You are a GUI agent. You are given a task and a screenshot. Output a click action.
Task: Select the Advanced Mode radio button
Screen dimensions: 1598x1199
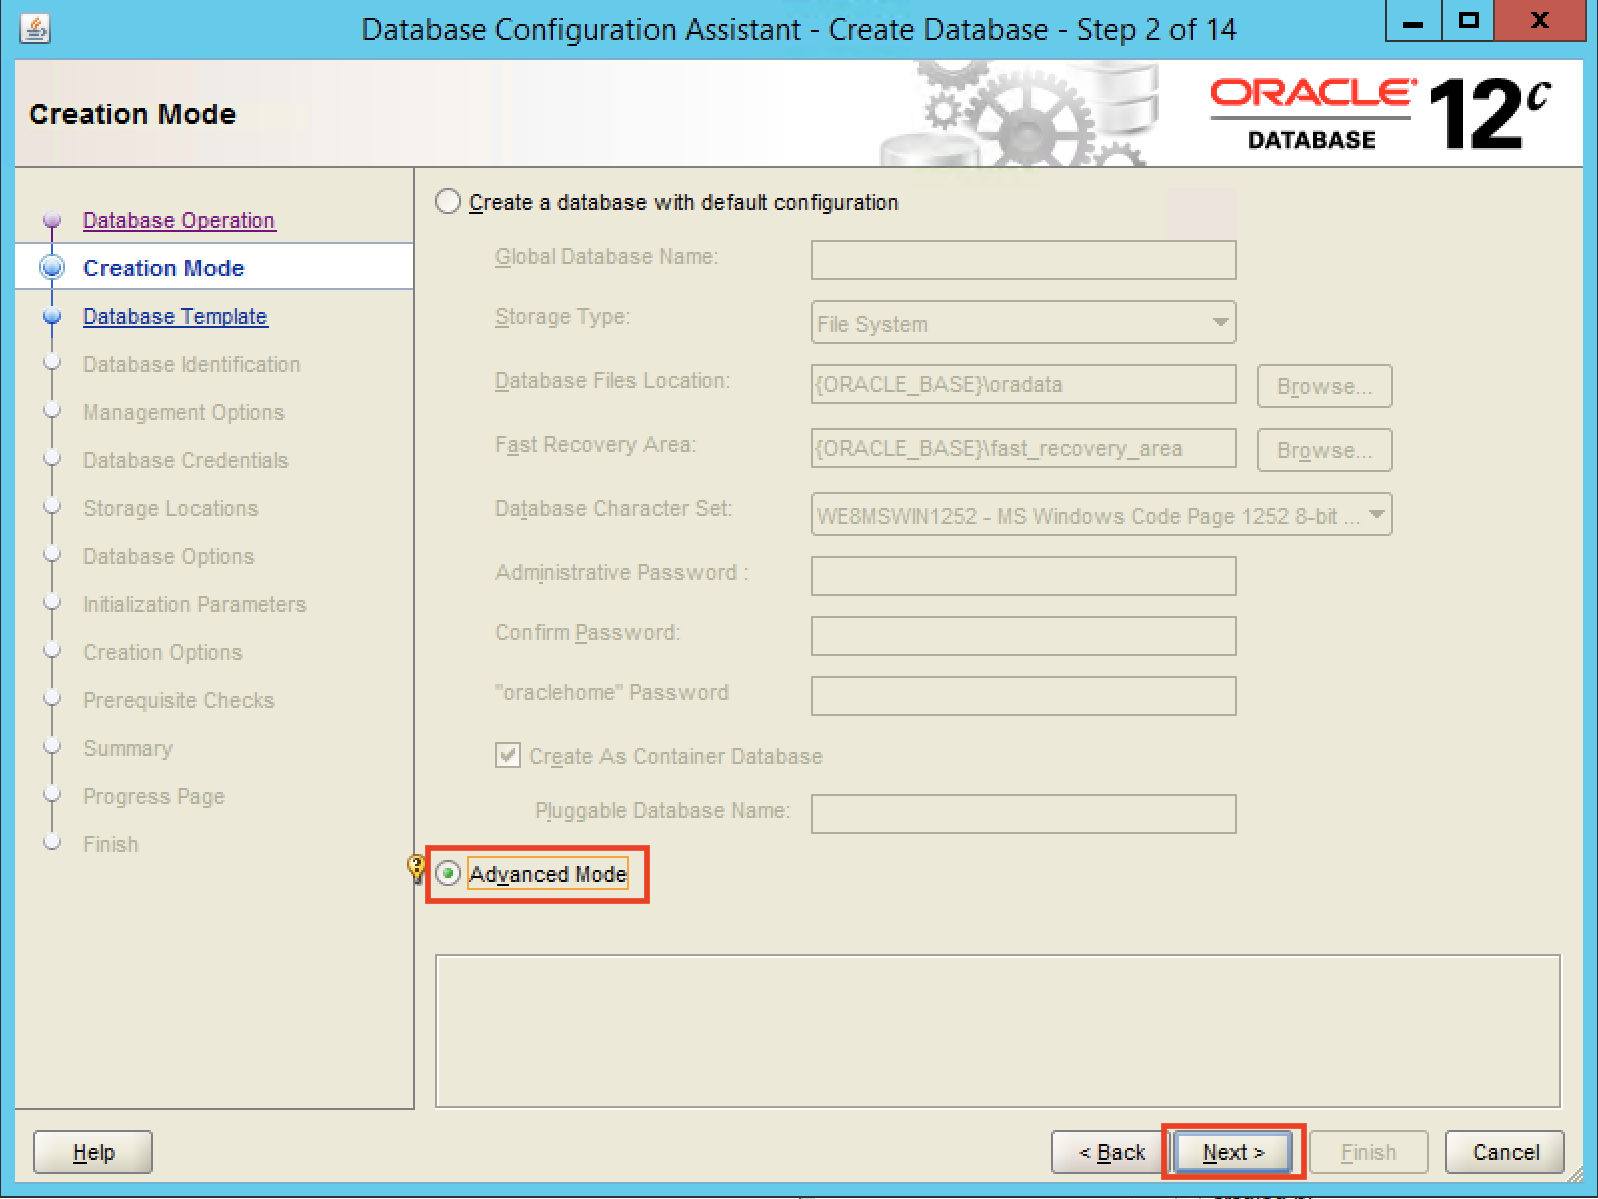[448, 874]
